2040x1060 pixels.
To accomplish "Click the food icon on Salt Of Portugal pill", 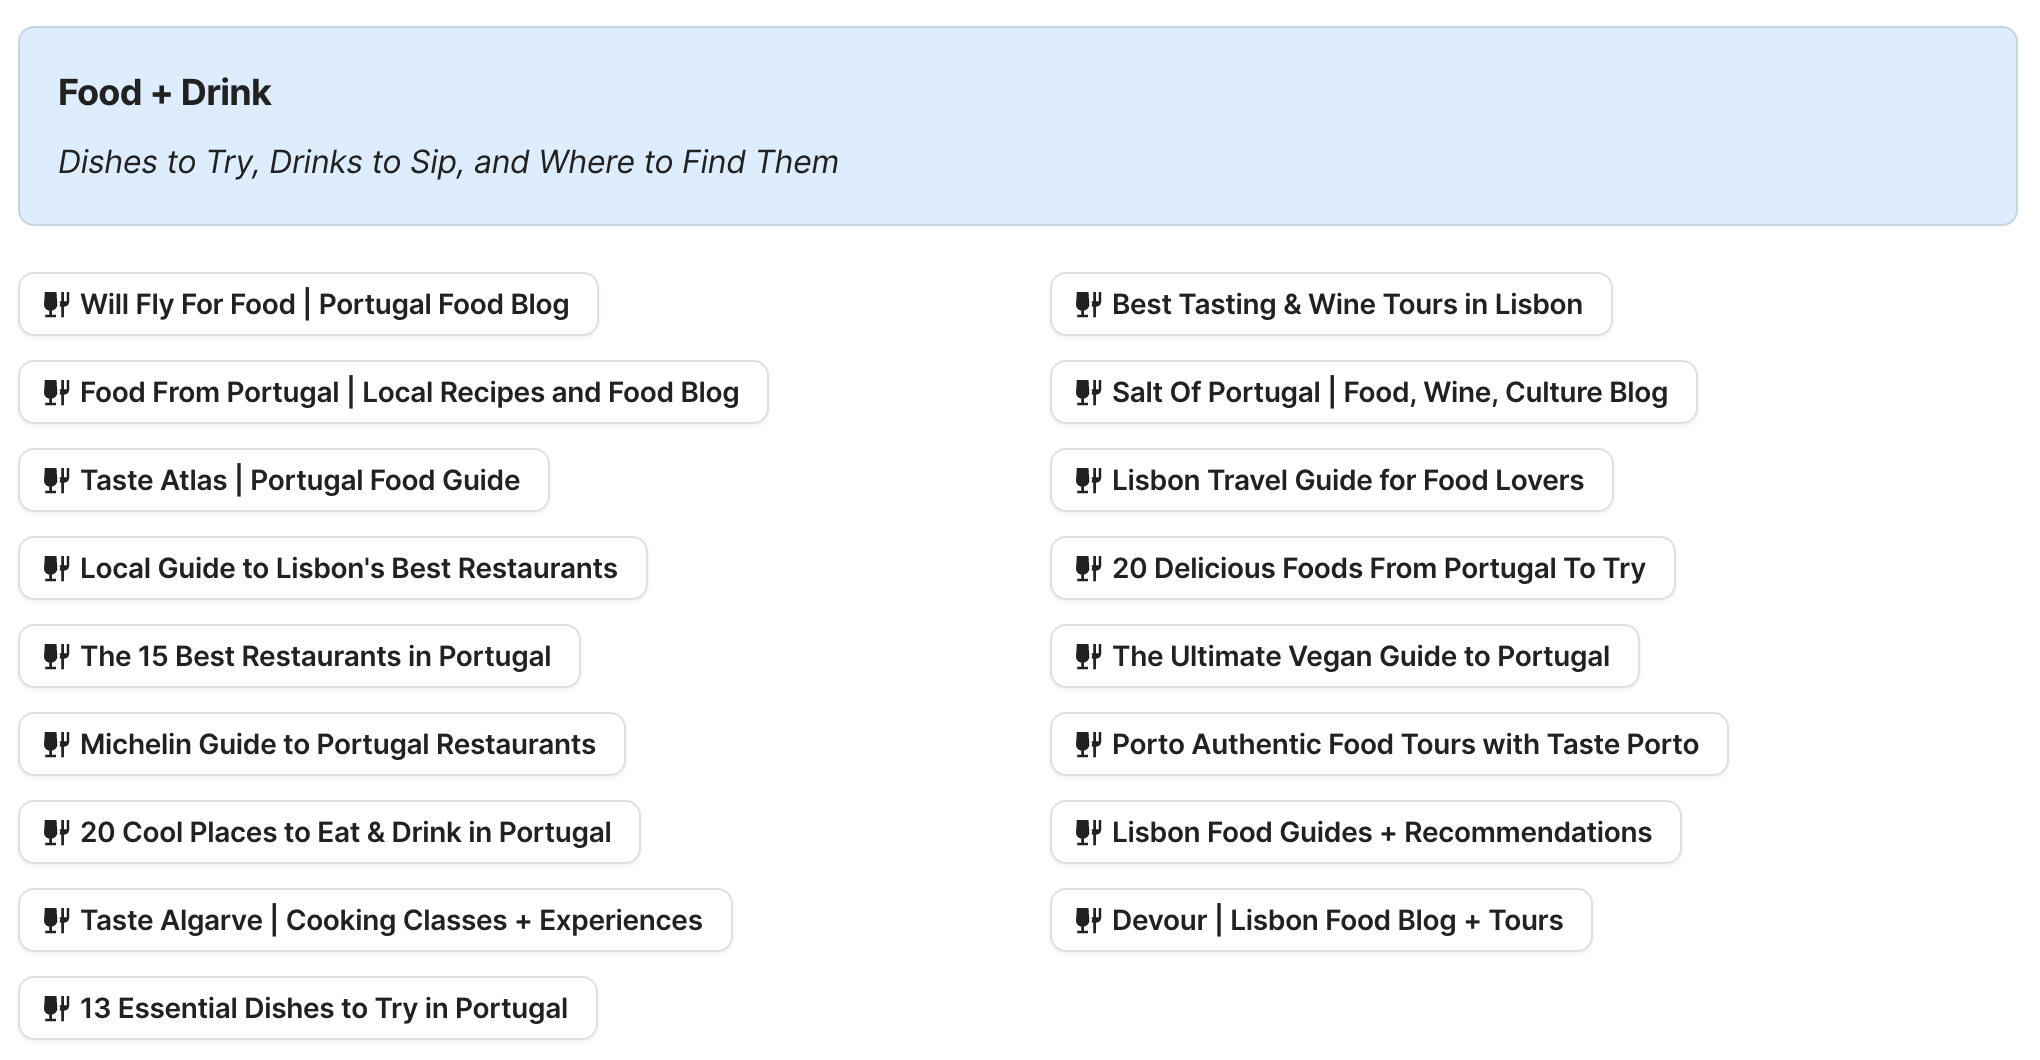I will click(x=1088, y=392).
